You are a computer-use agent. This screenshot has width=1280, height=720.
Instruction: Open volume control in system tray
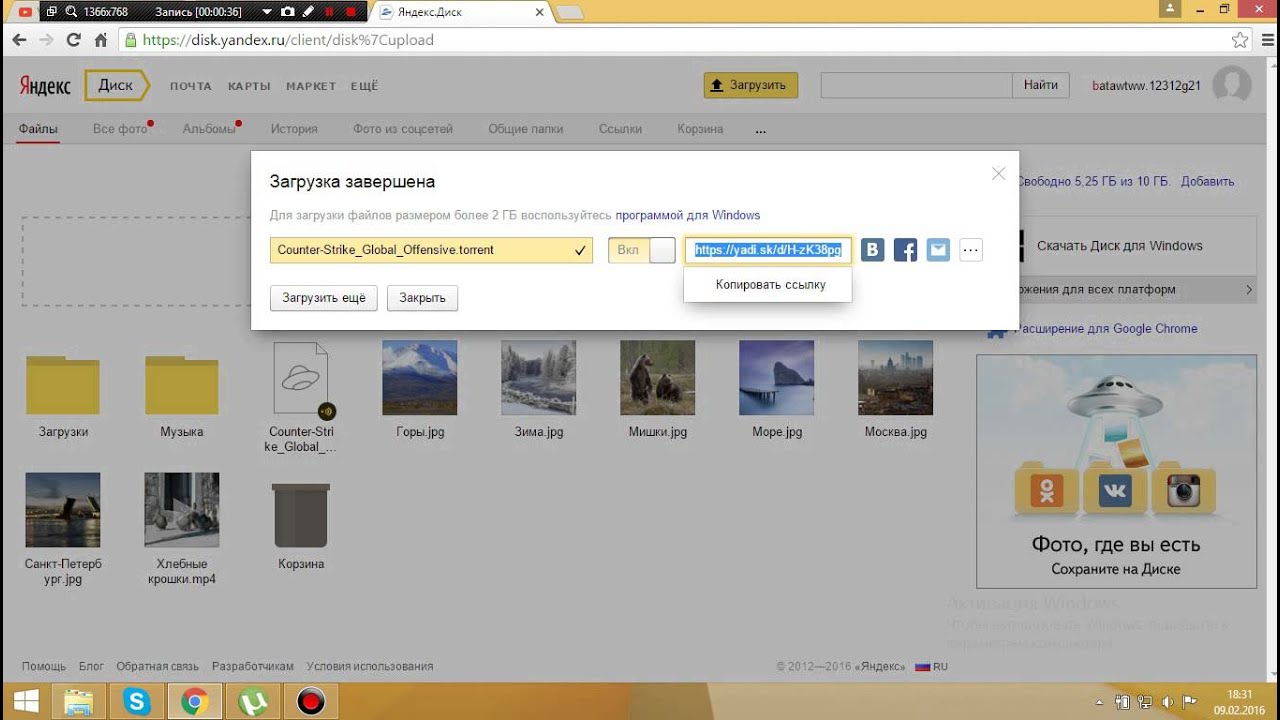tap(1167, 702)
